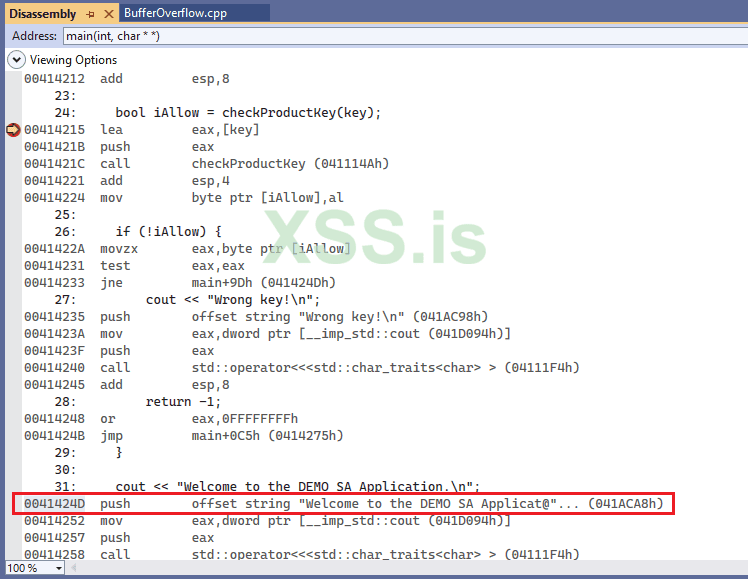The height and width of the screenshot is (579, 748).
Task: Click the current instruction arrow at 00414215
Action: (x=13, y=129)
